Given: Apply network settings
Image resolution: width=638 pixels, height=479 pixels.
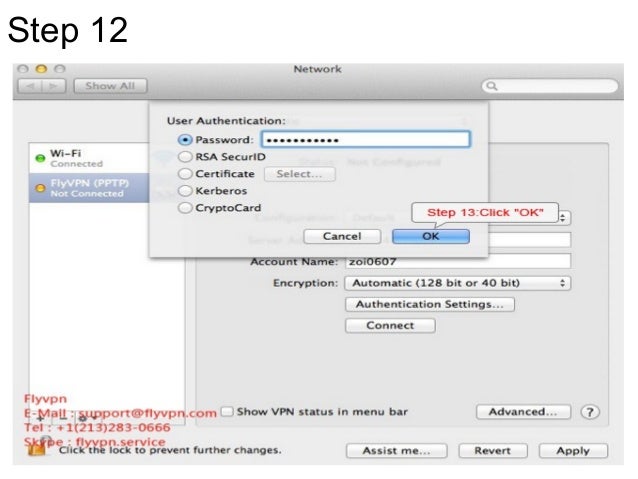Looking at the screenshot, I should click(573, 451).
